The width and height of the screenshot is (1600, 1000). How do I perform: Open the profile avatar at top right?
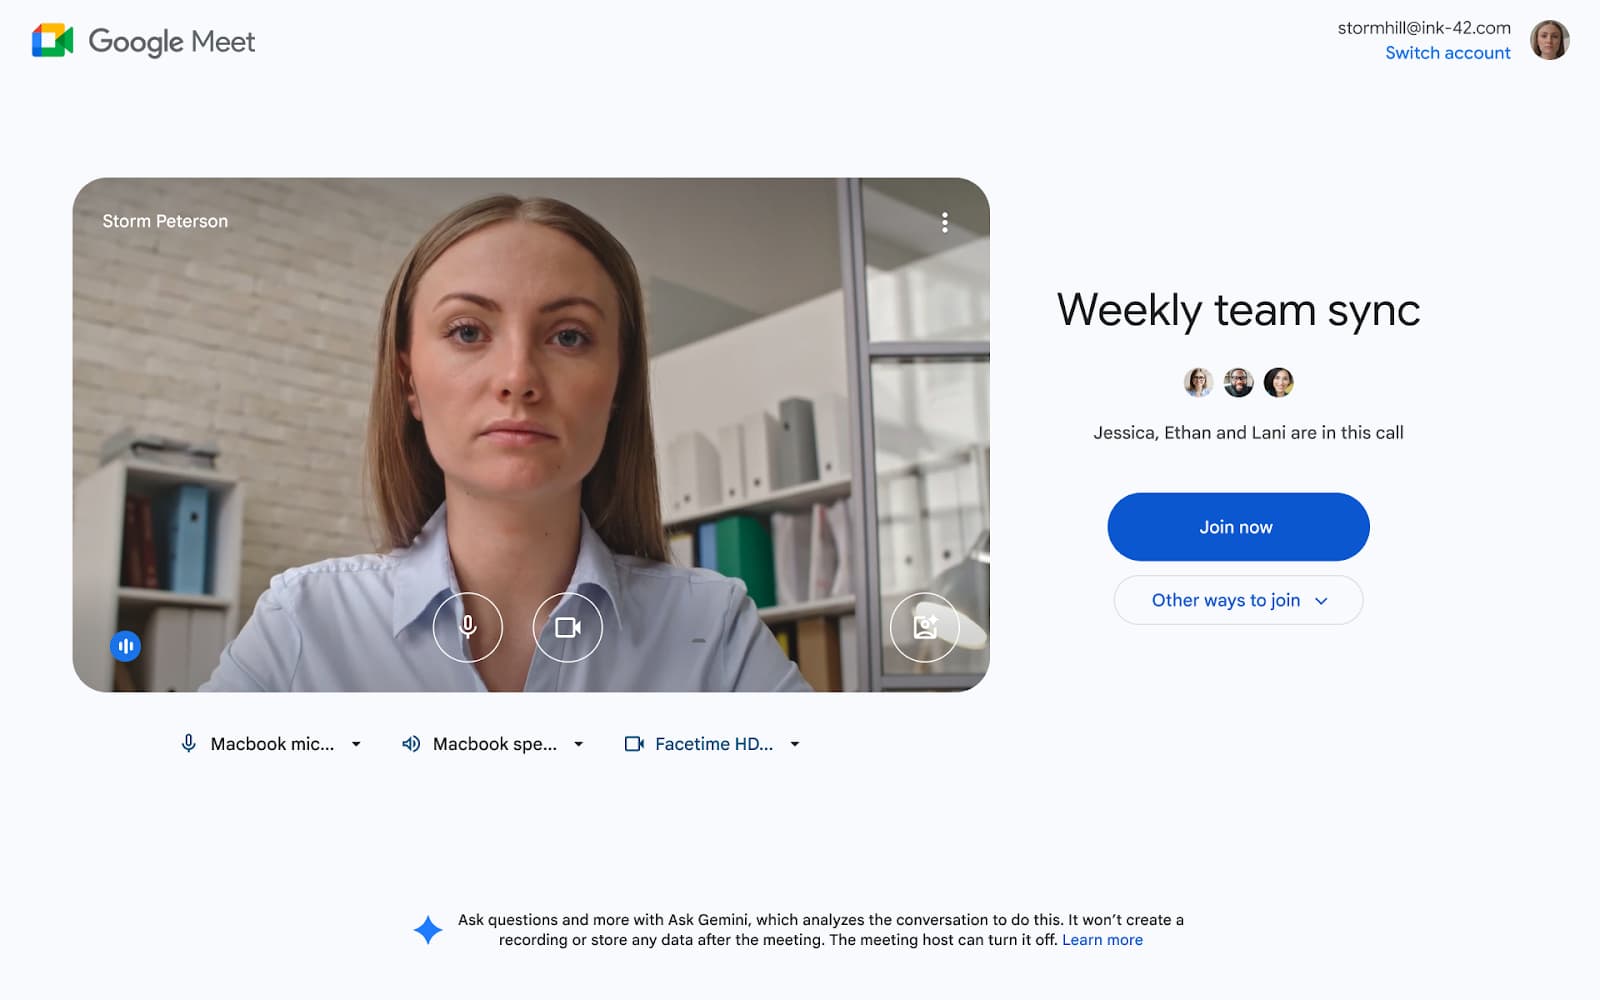(x=1549, y=40)
